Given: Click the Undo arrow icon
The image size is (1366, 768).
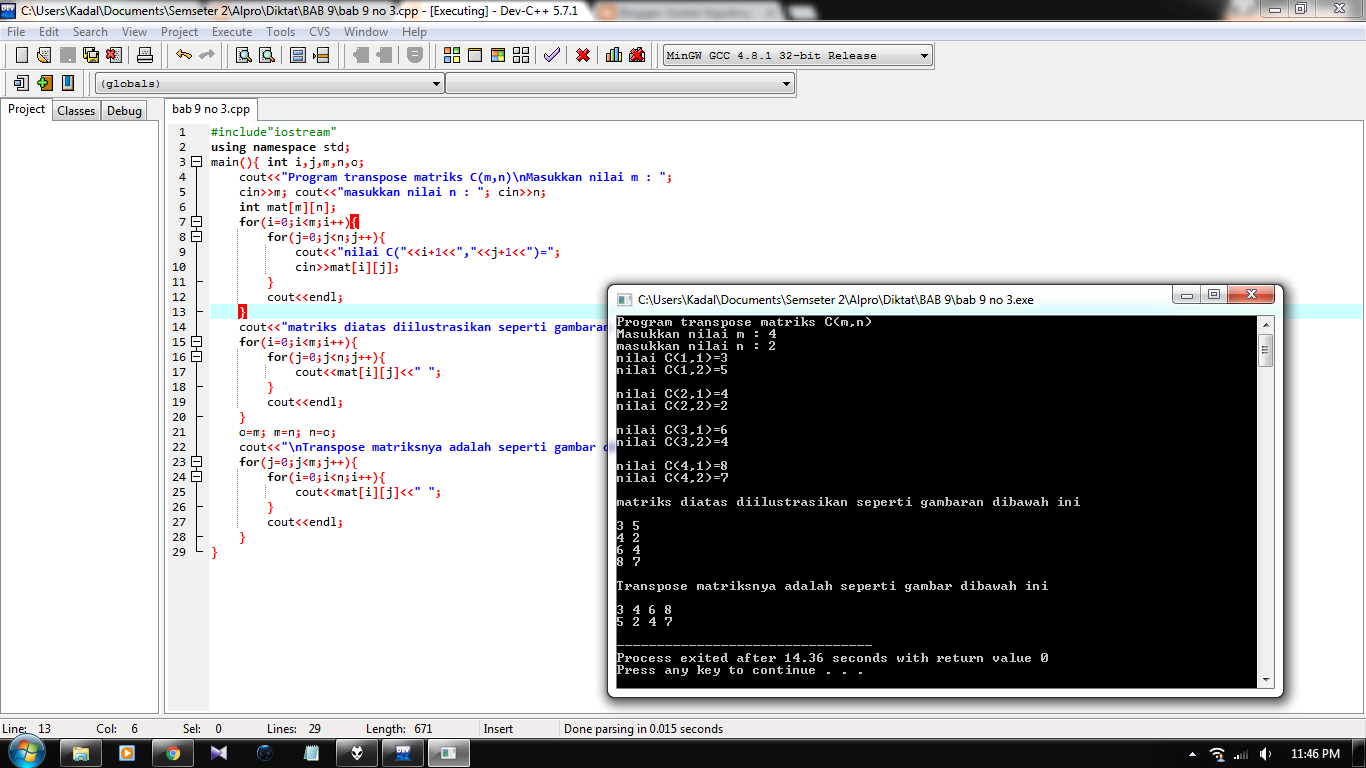Looking at the screenshot, I should [184, 55].
